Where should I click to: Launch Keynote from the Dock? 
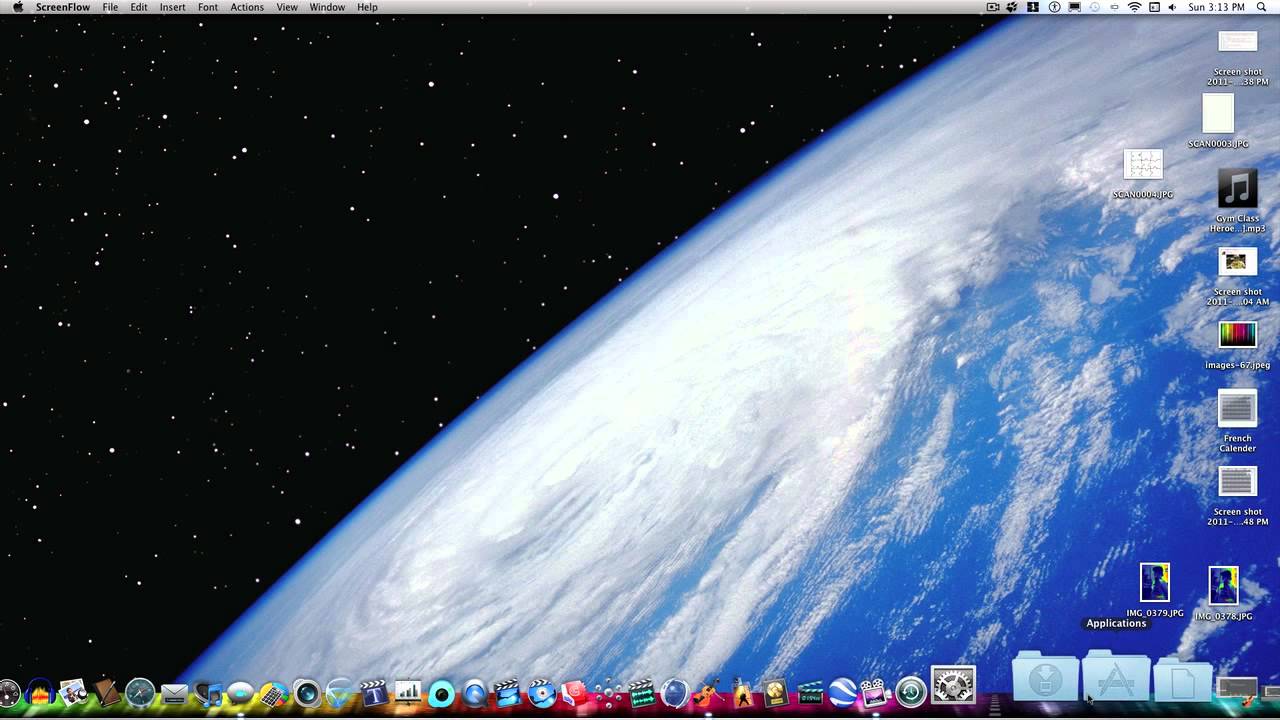[407, 692]
